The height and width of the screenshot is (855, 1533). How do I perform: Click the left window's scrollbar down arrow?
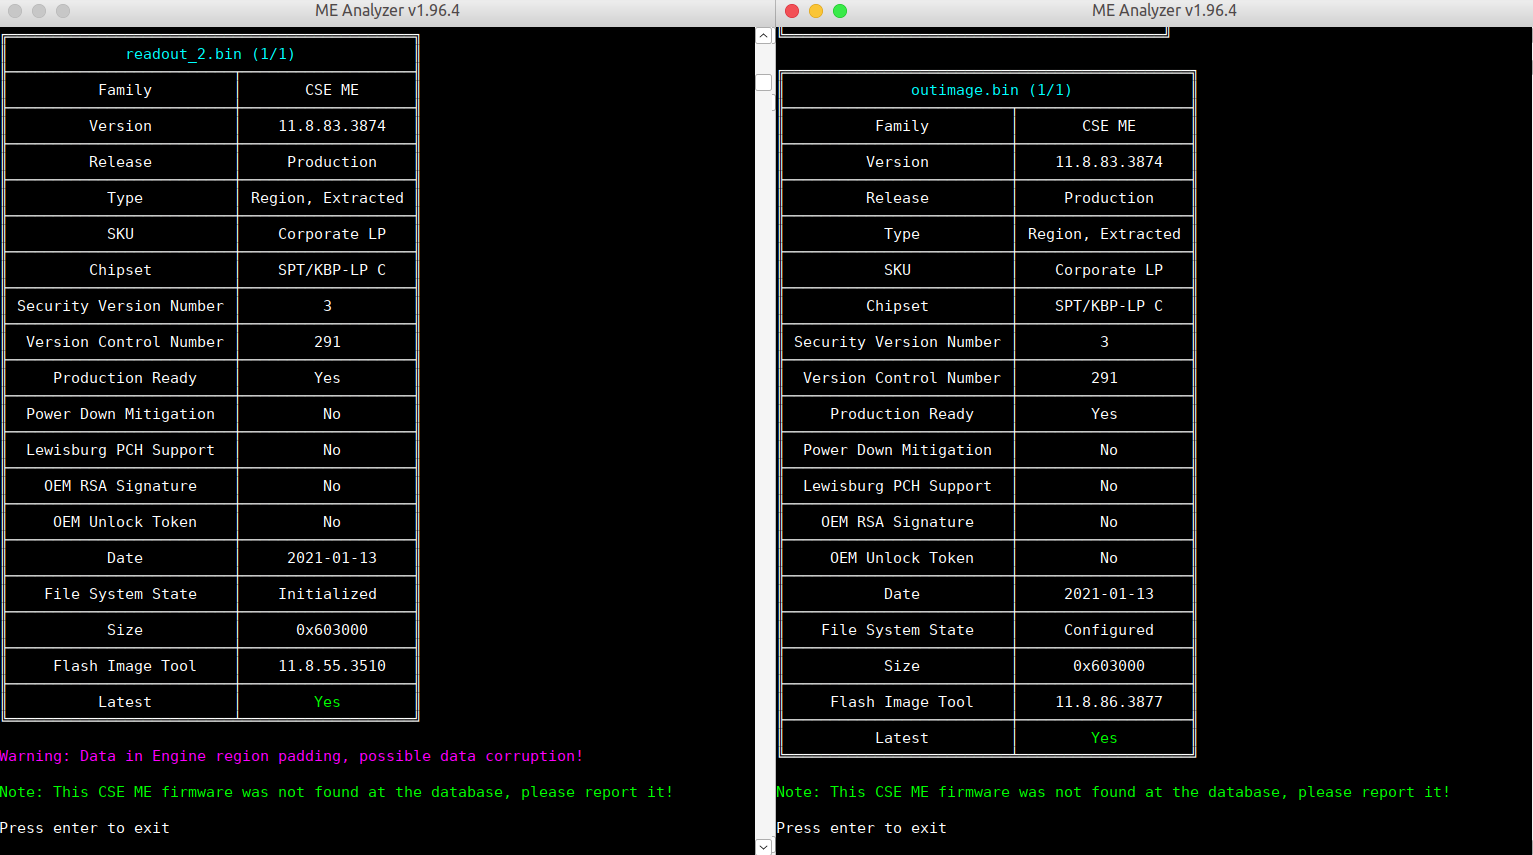coord(764,847)
